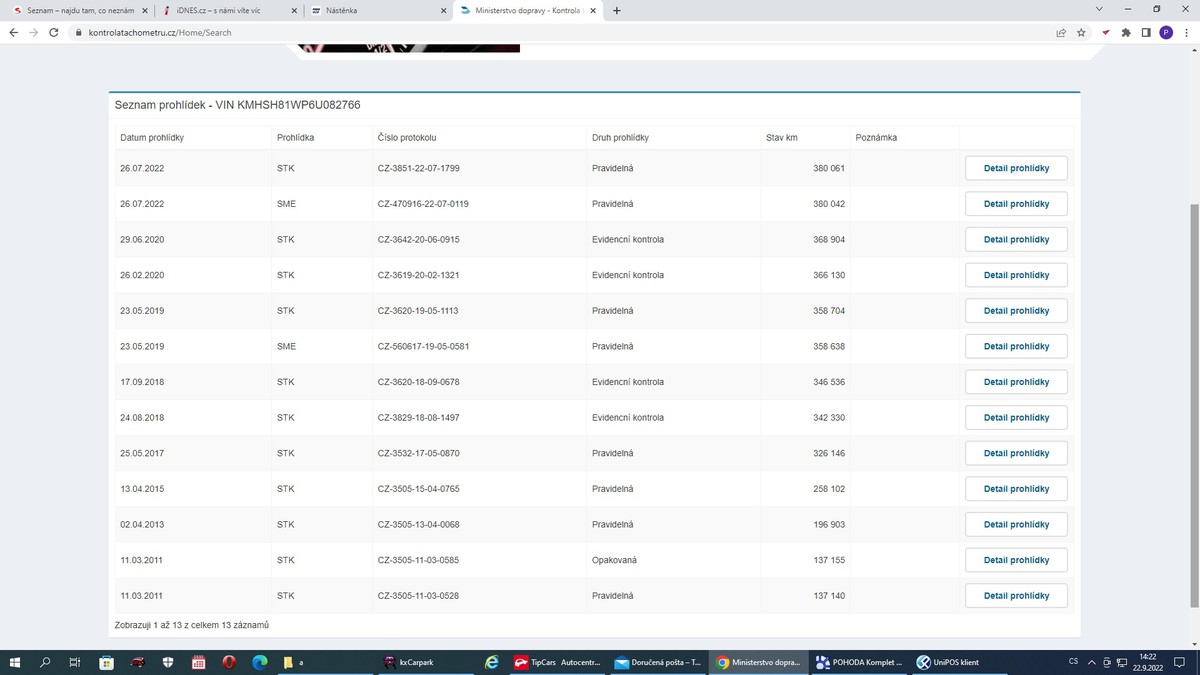This screenshot has width=1200, height=675.
Task: Click the purple profile avatar icon
Action: point(1166,32)
